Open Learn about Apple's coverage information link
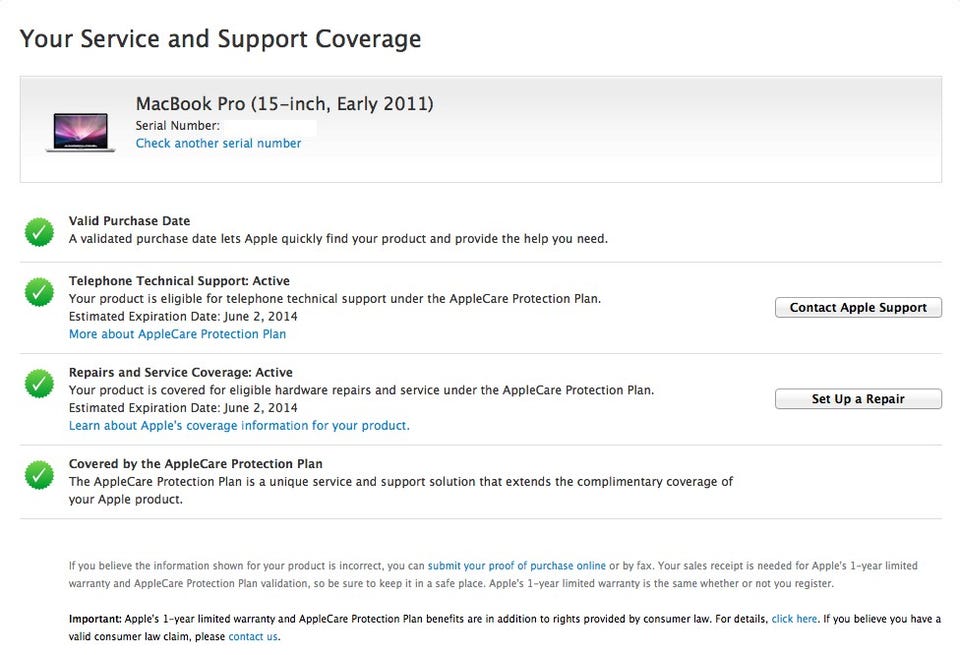The image size is (960, 655). pos(239,425)
